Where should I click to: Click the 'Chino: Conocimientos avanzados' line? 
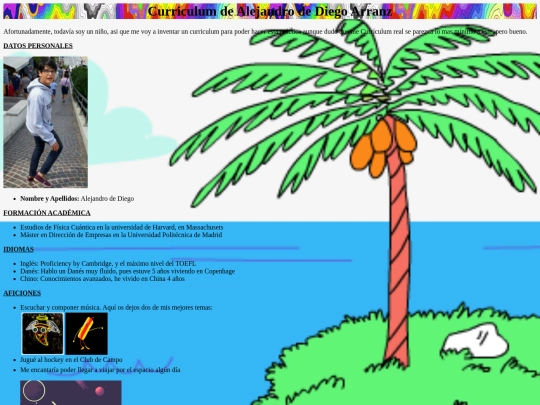pyautogui.click(x=102, y=279)
